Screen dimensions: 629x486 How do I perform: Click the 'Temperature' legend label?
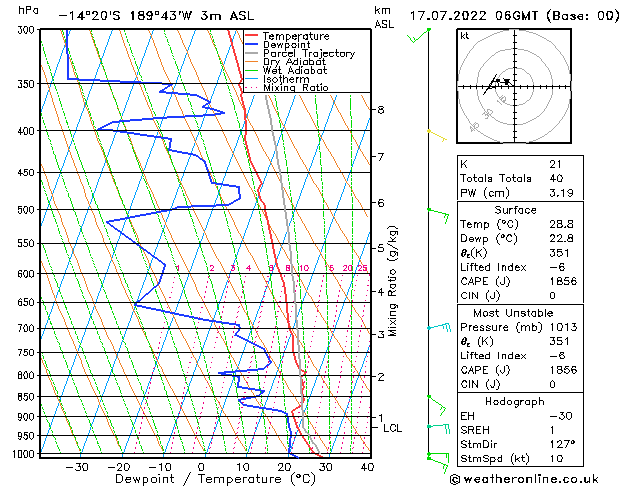[296, 36]
